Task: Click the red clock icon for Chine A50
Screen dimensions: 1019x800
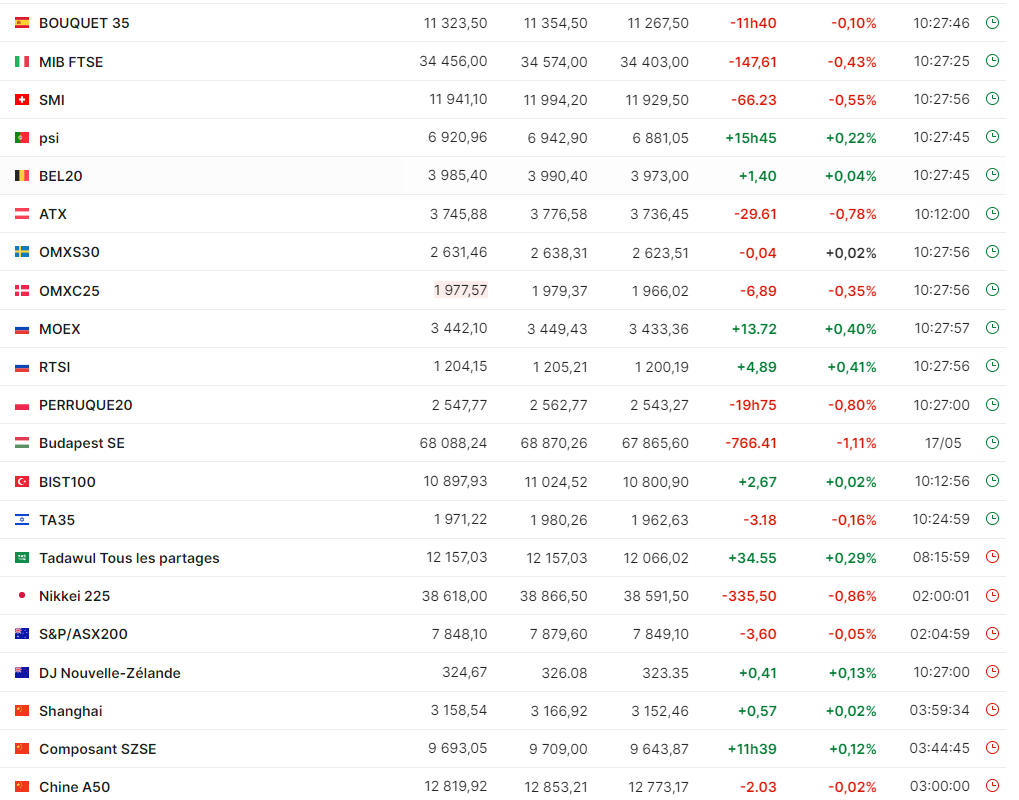Action: point(992,786)
